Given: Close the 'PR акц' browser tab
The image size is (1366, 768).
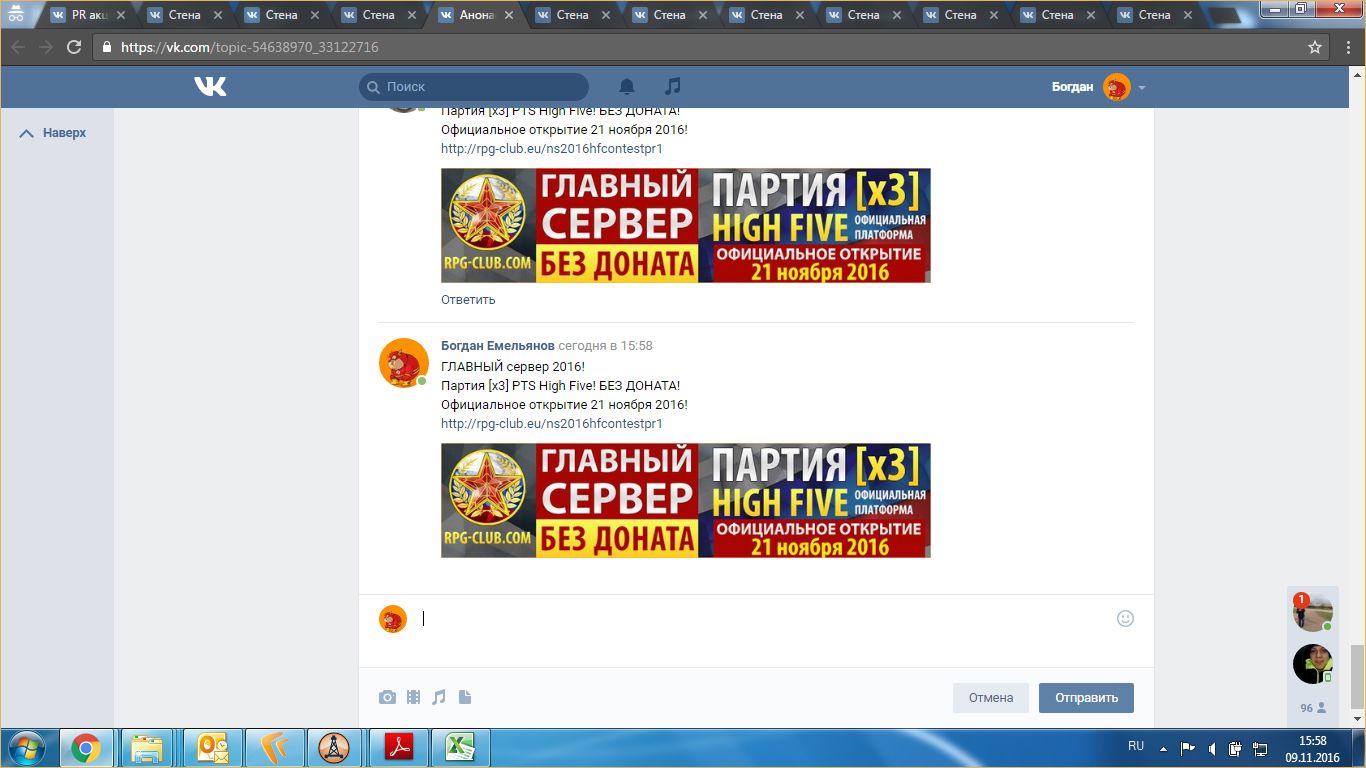Looking at the screenshot, I should (x=120, y=15).
